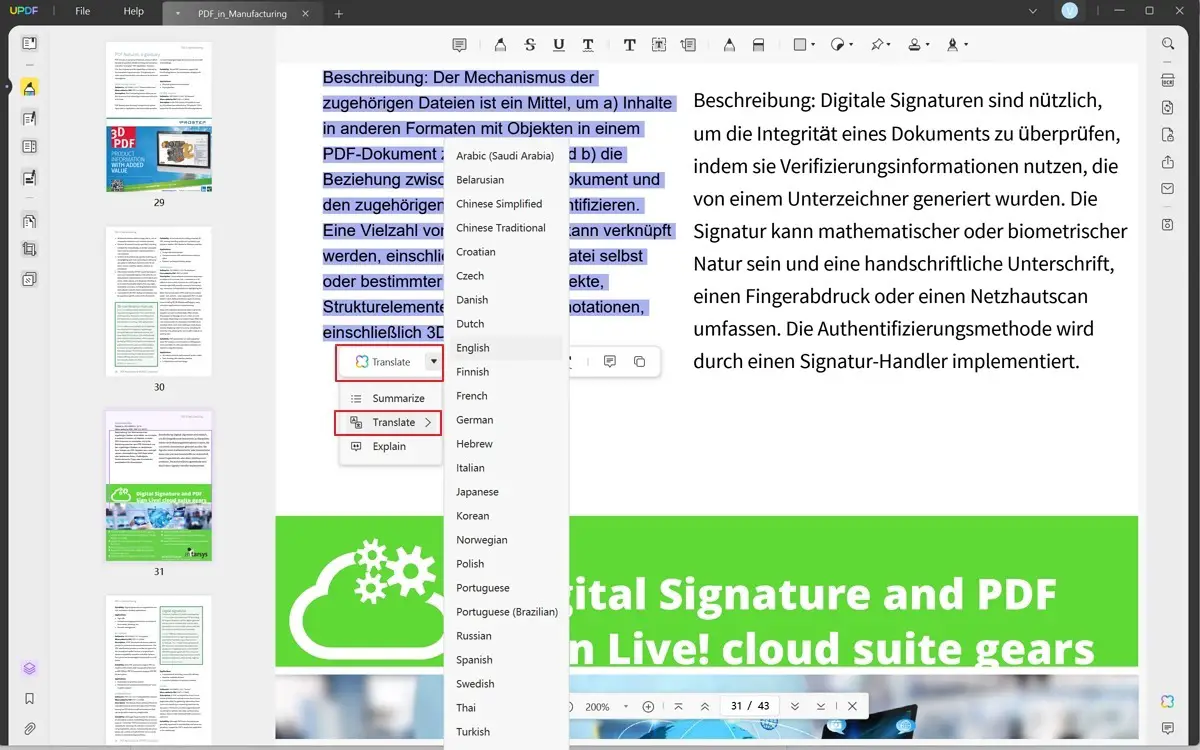
Task: Select the document protection lock icon
Action: coord(1167,135)
